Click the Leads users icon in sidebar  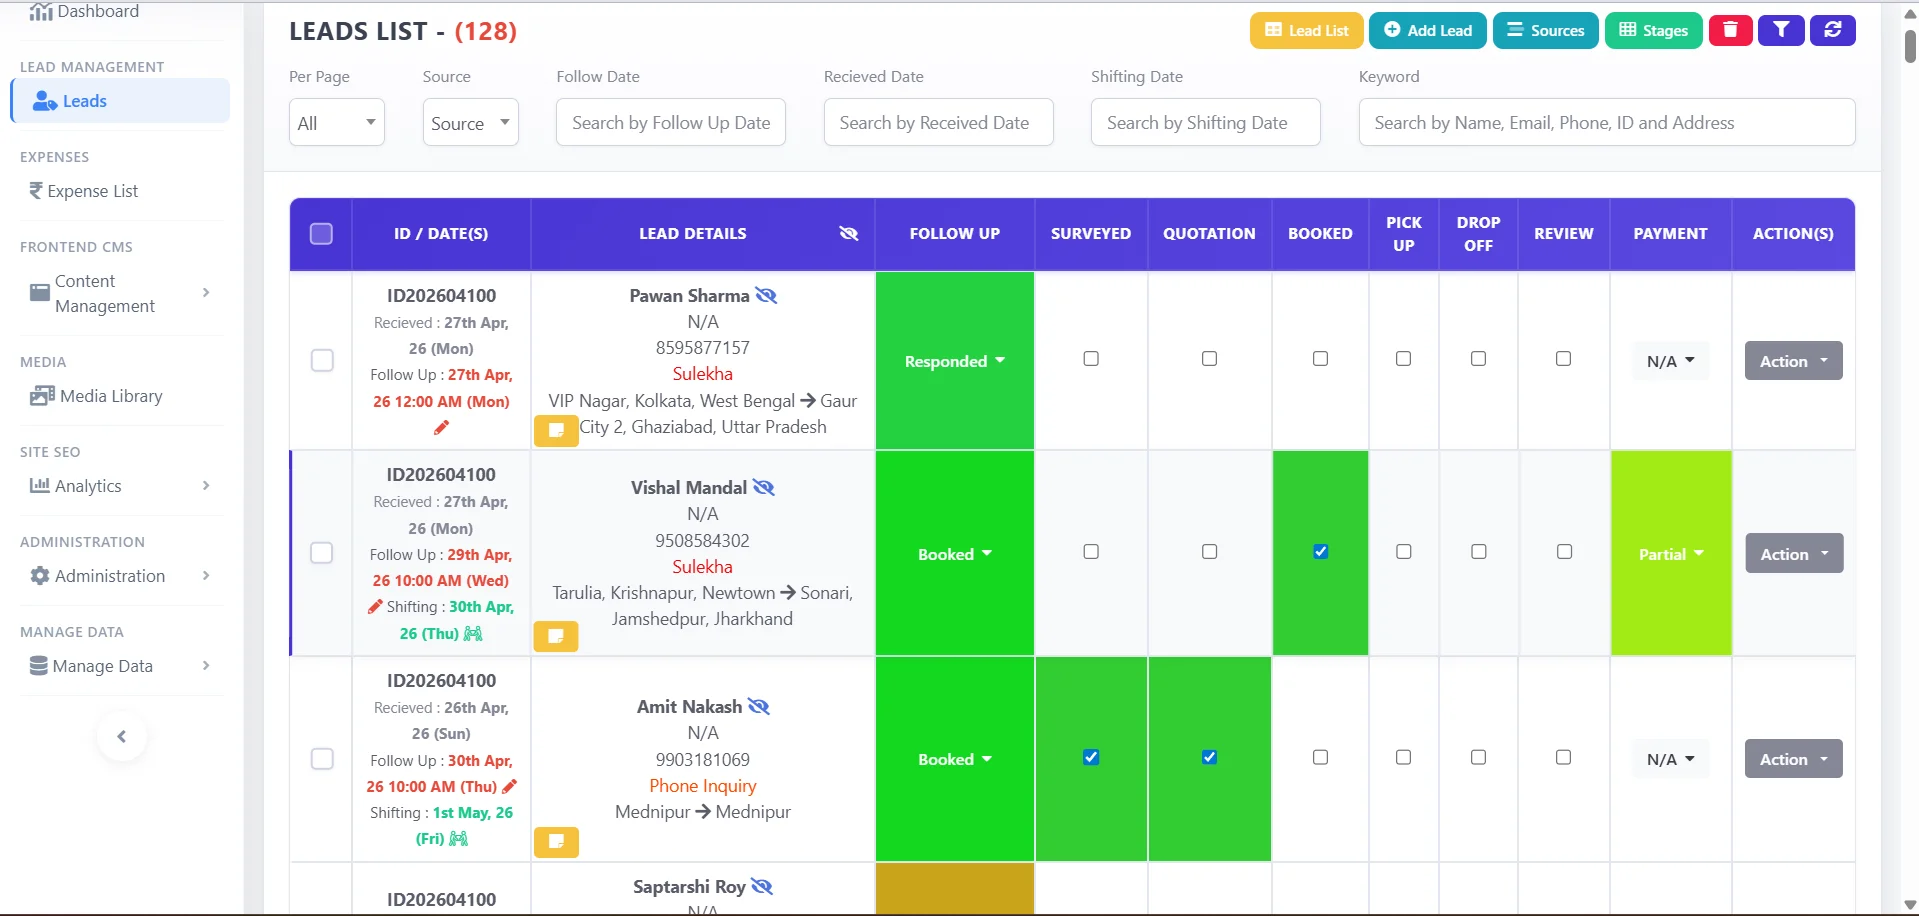pos(45,101)
